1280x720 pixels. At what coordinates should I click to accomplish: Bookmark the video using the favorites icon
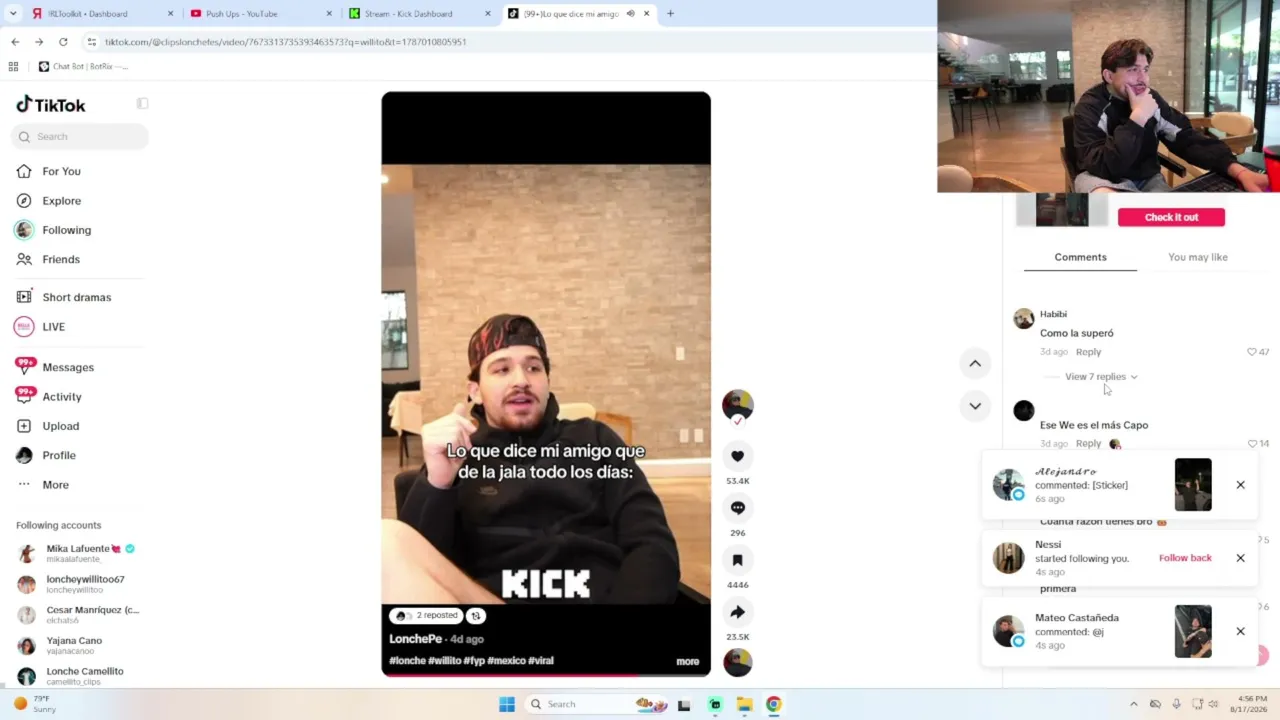click(737, 560)
